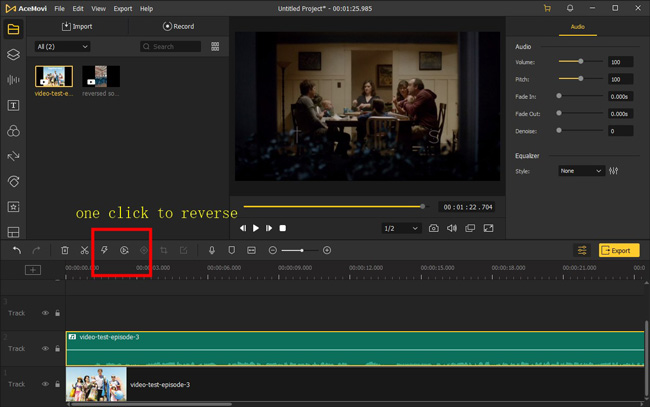Zoom out timeline with minus icon
This screenshot has height=407, width=650.
tap(272, 250)
